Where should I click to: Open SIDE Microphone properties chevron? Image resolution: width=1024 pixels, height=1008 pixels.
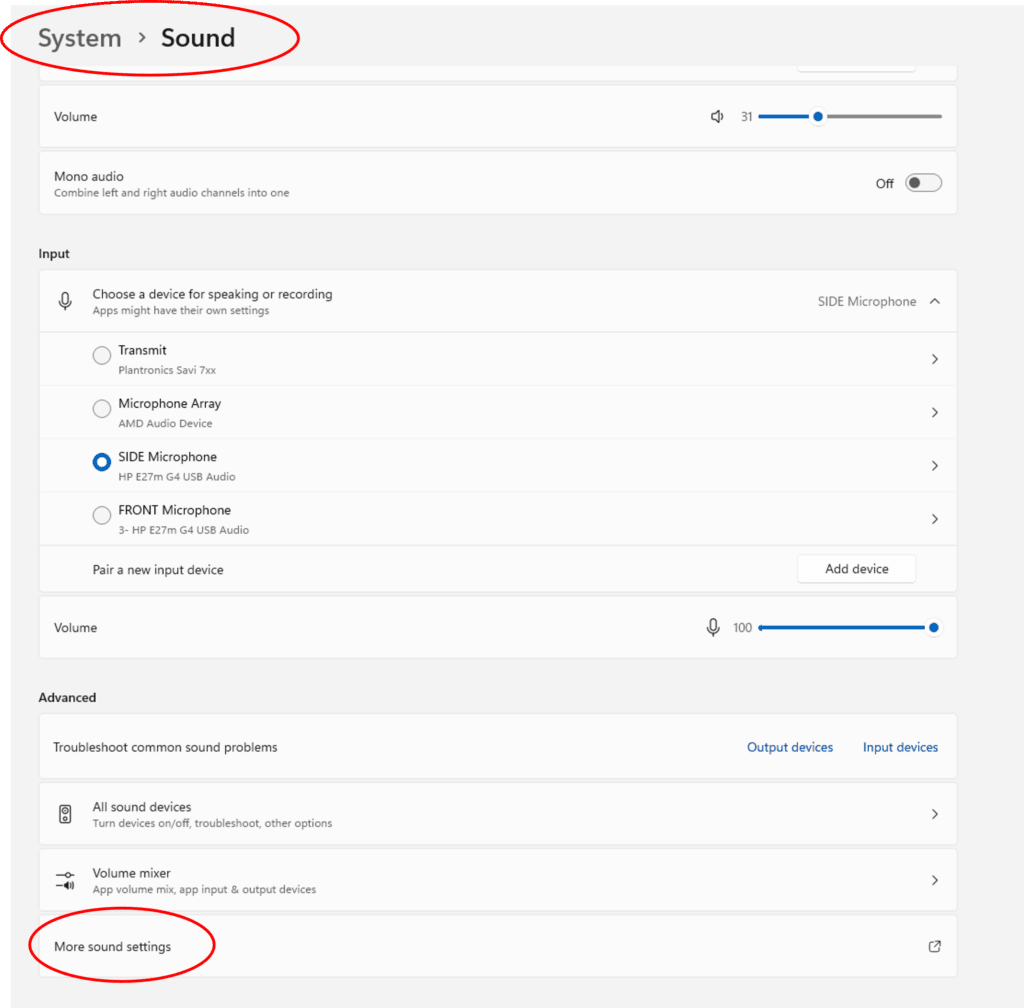pos(934,466)
